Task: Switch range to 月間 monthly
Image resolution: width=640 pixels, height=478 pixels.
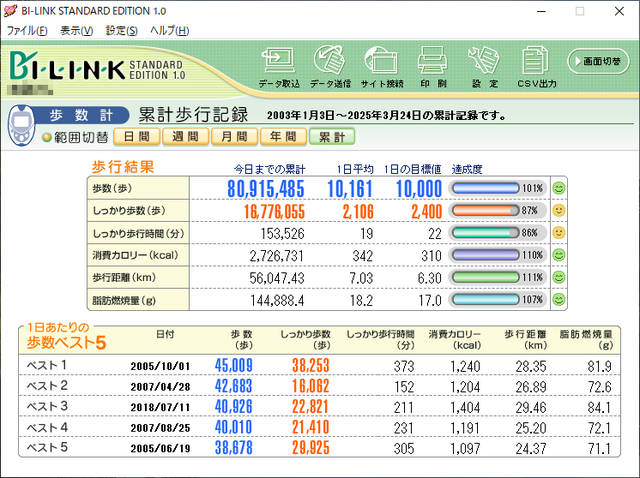Action: [x=235, y=137]
